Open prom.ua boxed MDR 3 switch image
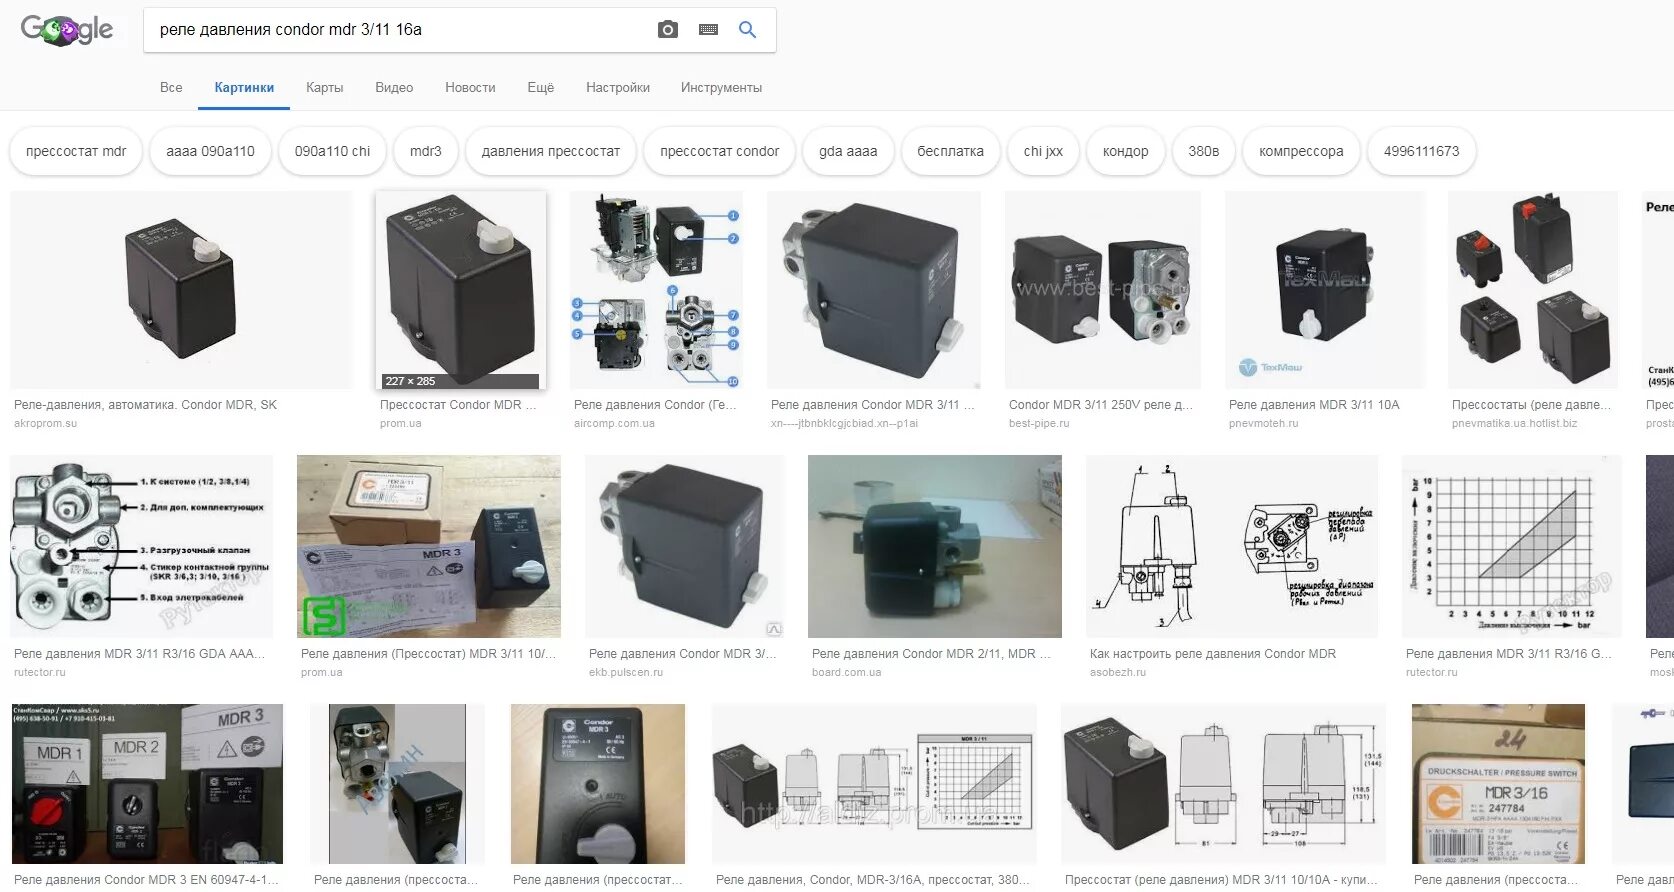Viewport: 1674px width, 892px height. click(429, 546)
